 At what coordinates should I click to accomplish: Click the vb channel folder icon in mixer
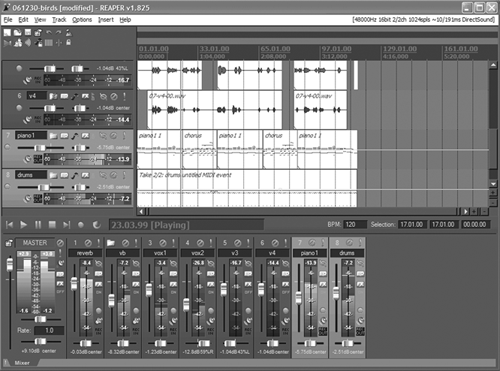tap(111, 243)
